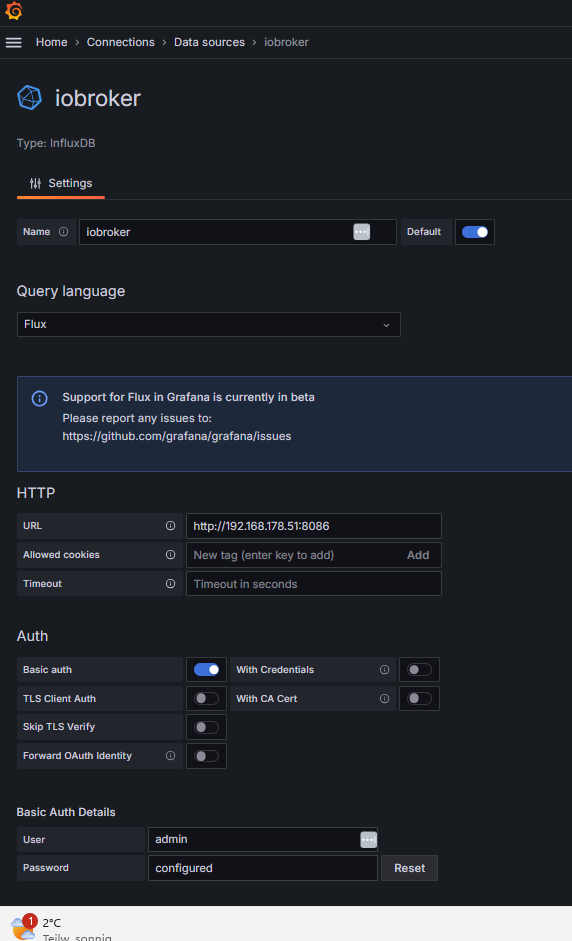
Task: Click the info icon next to Name
Action: point(64,232)
